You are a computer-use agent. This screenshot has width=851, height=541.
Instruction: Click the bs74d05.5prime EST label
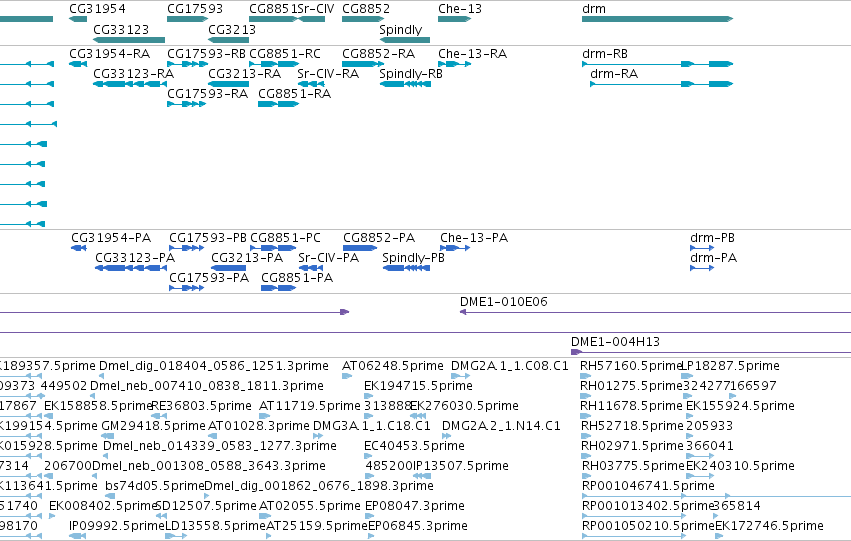[155, 486]
